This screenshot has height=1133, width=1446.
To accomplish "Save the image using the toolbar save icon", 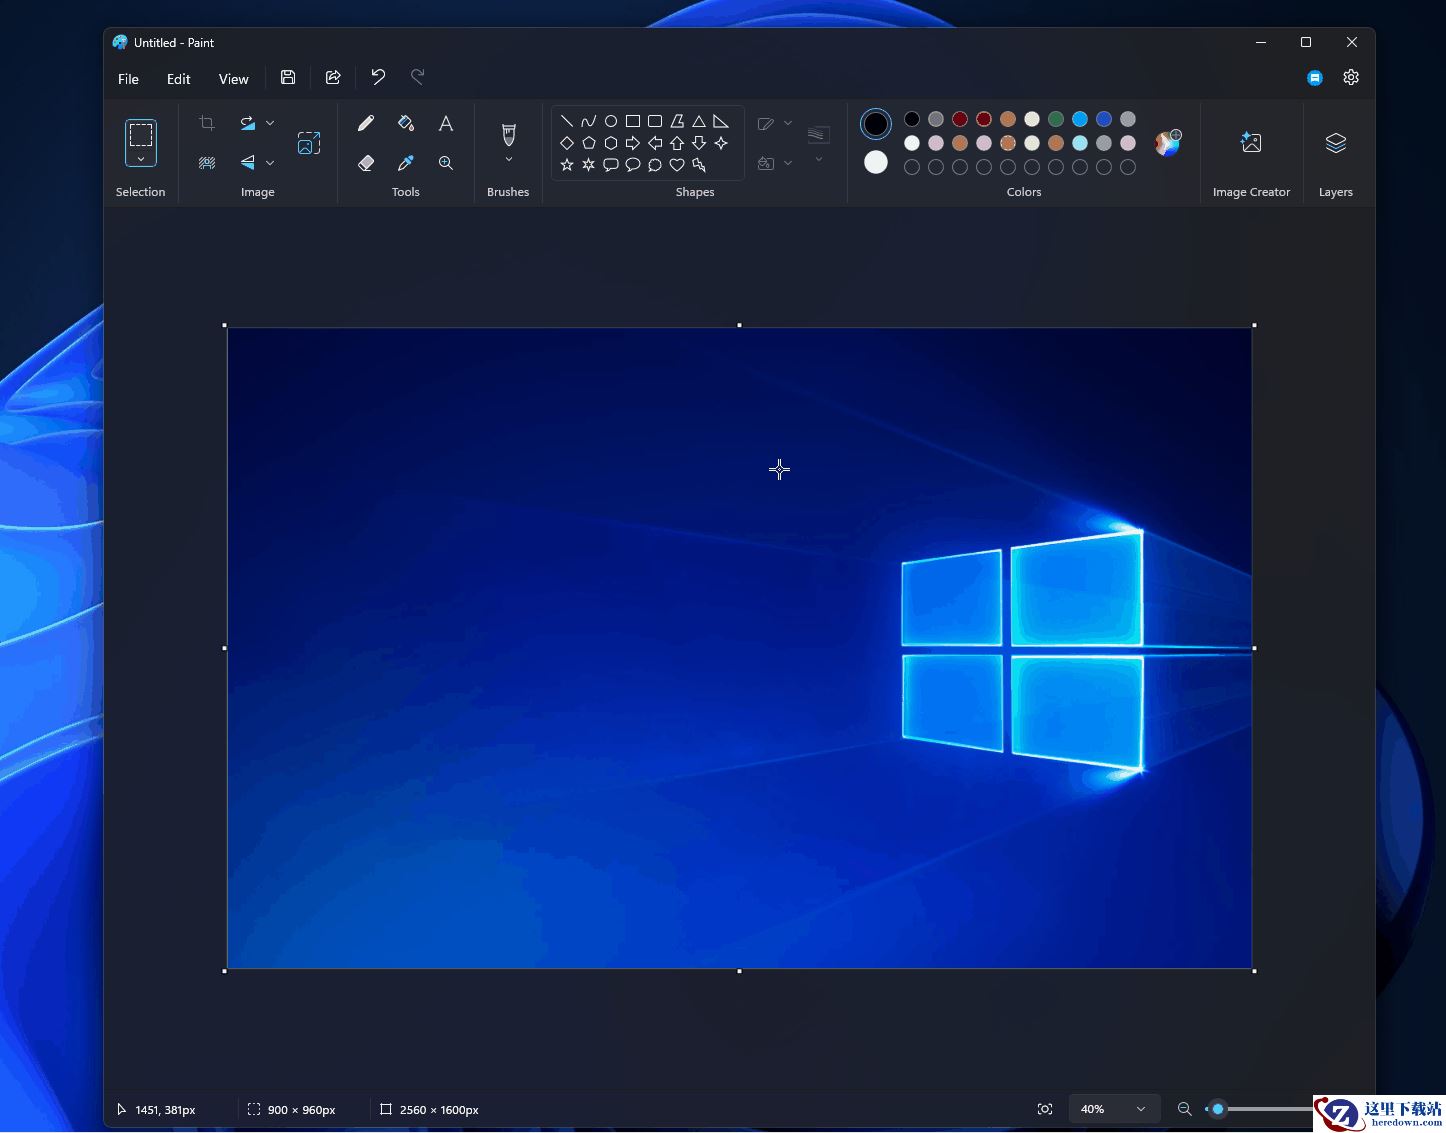I will 288,77.
